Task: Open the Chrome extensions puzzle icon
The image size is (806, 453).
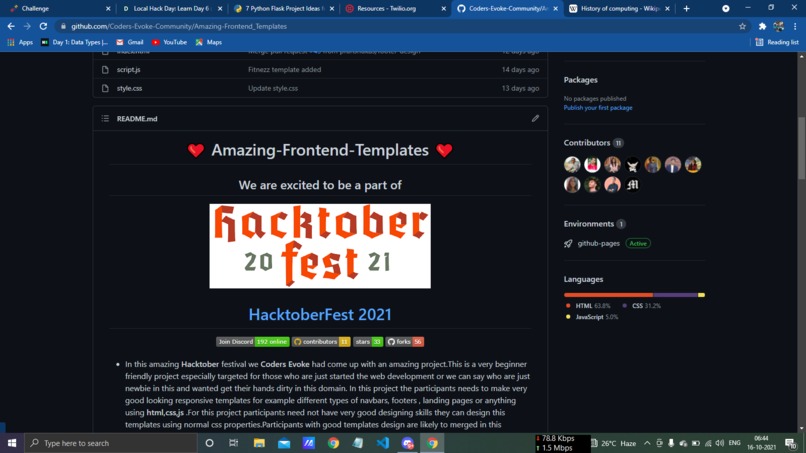Action: point(762,26)
